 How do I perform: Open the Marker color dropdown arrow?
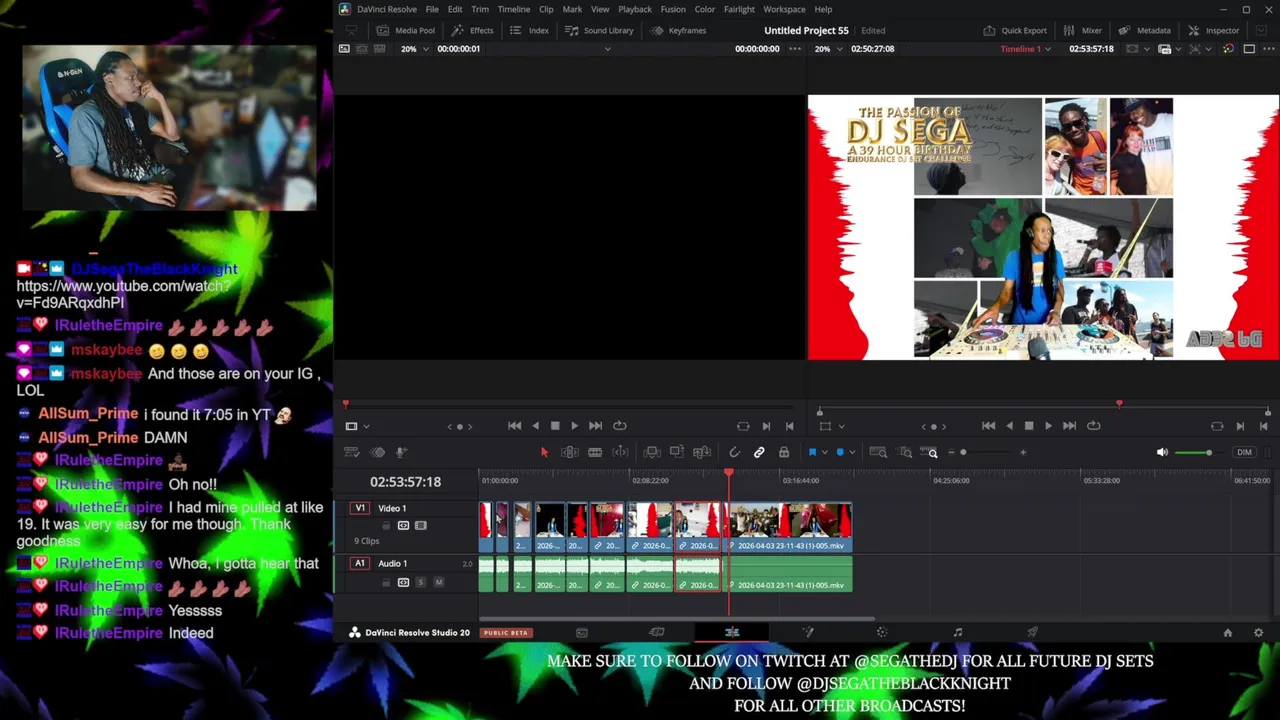click(x=852, y=453)
